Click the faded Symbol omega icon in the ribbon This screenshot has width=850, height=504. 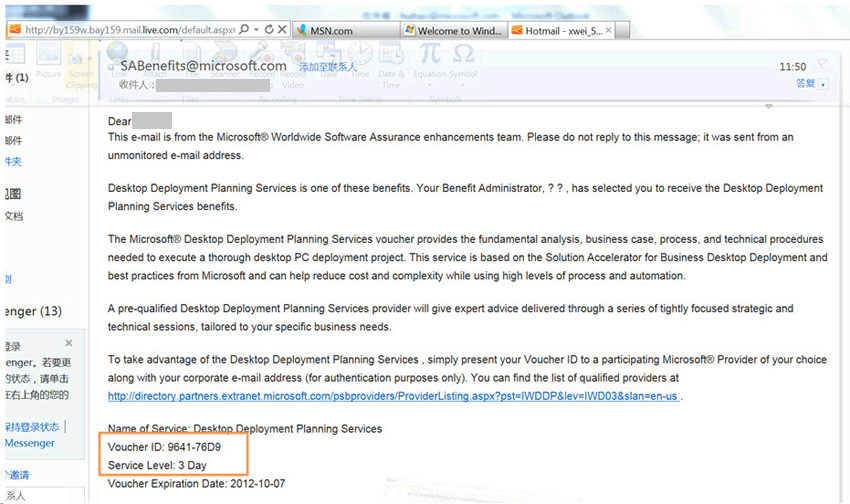(x=463, y=53)
